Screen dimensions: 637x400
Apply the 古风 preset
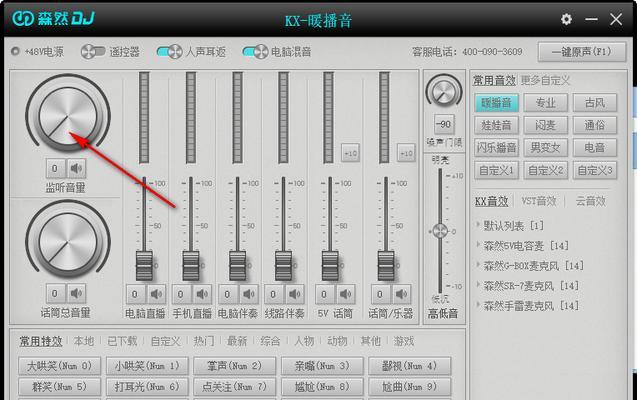pyautogui.click(x=595, y=103)
